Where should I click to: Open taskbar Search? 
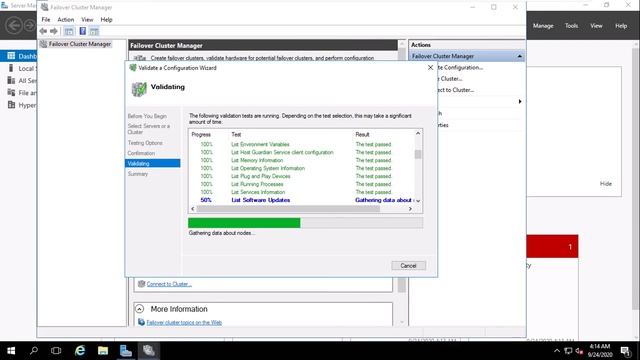(x=33, y=351)
